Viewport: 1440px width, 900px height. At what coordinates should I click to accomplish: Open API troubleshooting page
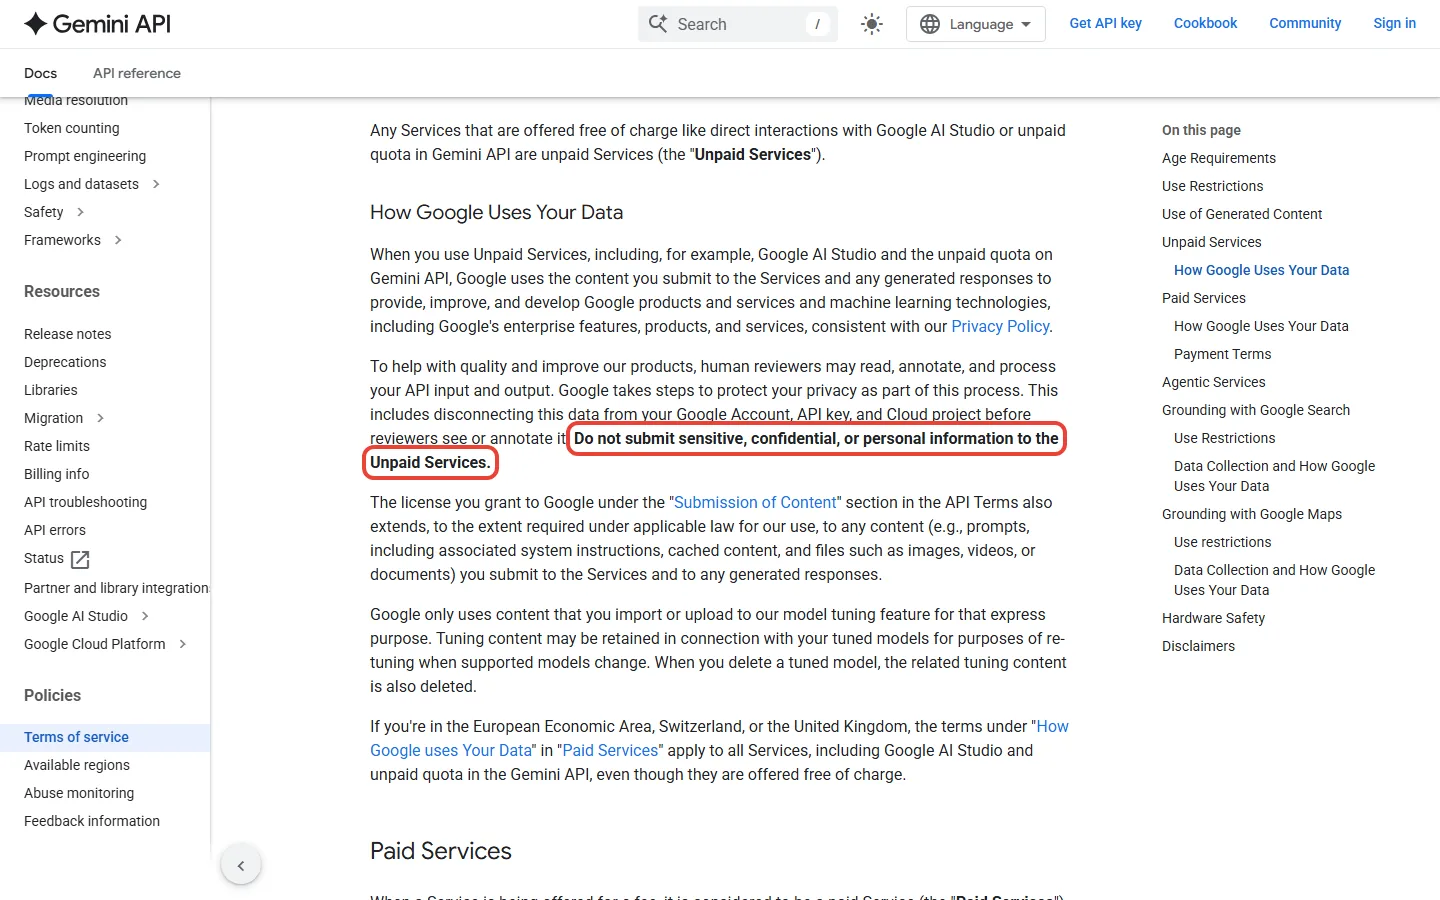tap(86, 502)
